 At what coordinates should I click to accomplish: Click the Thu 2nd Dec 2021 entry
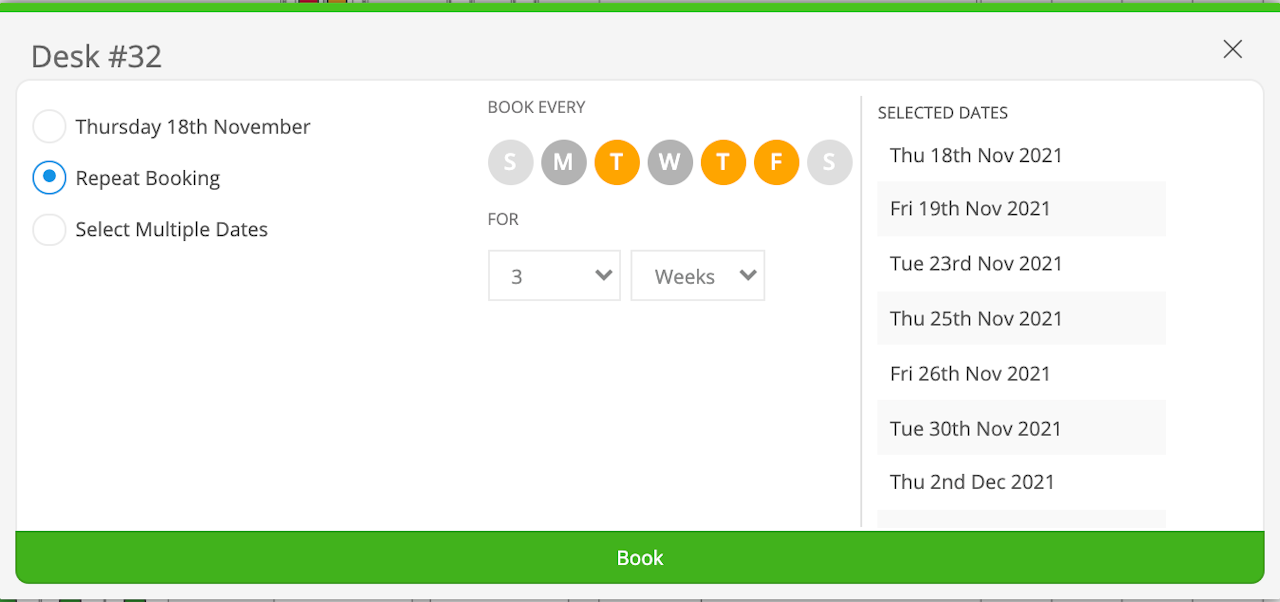pos(972,482)
